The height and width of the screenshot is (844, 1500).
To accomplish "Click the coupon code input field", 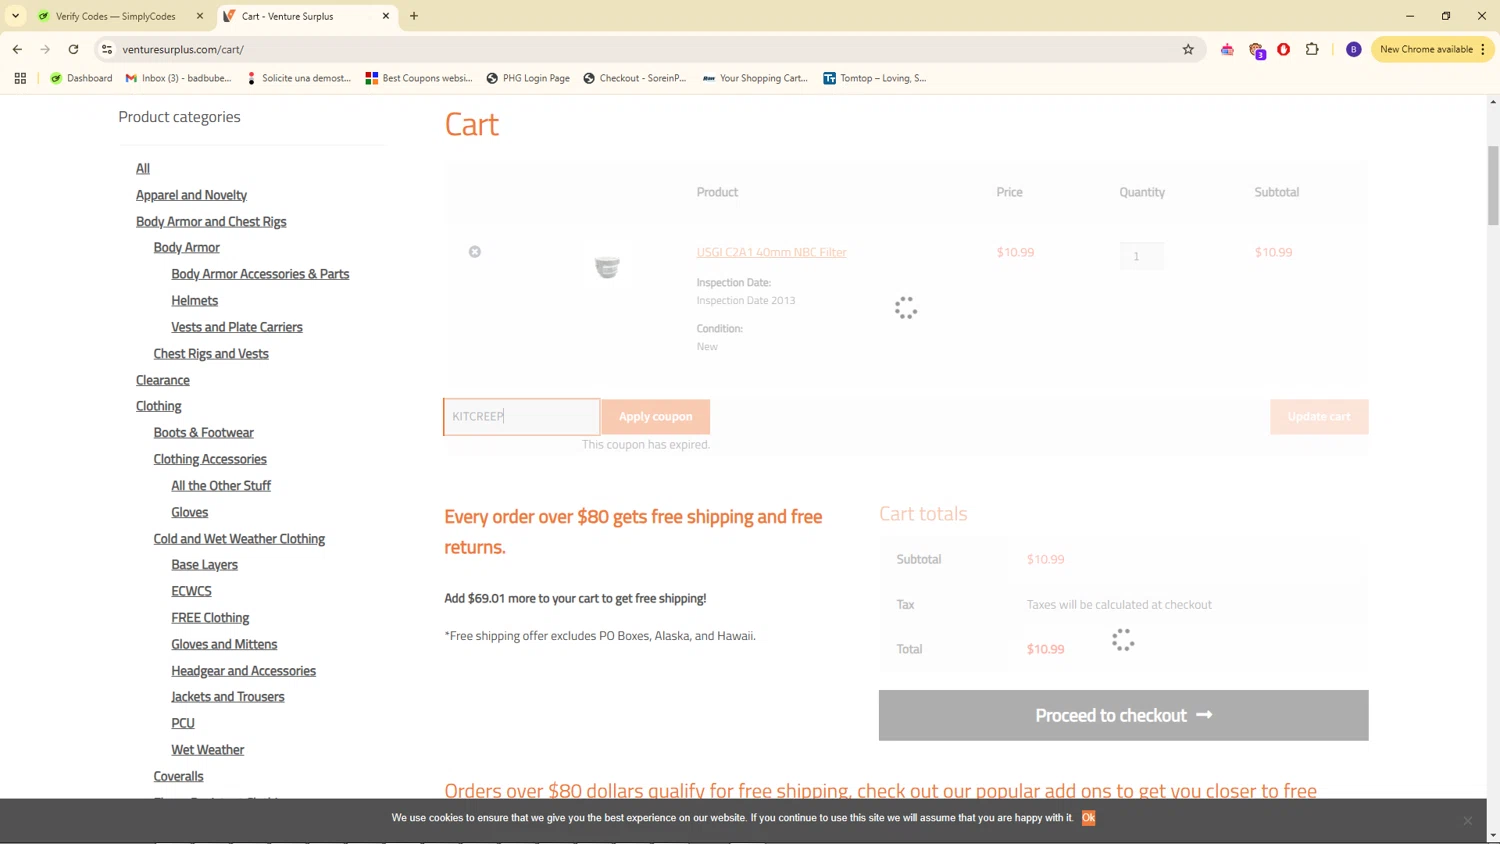I will 522,417.
